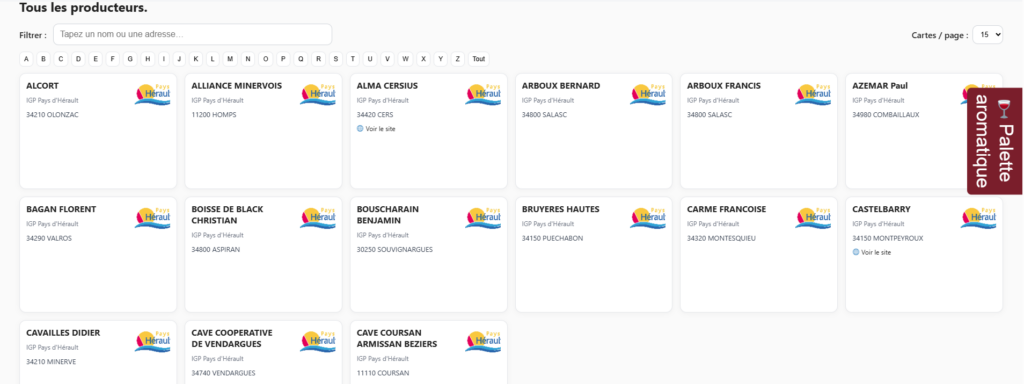
Task: Select the CARME FRANCOISE producer name
Action: (x=727, y=209)
